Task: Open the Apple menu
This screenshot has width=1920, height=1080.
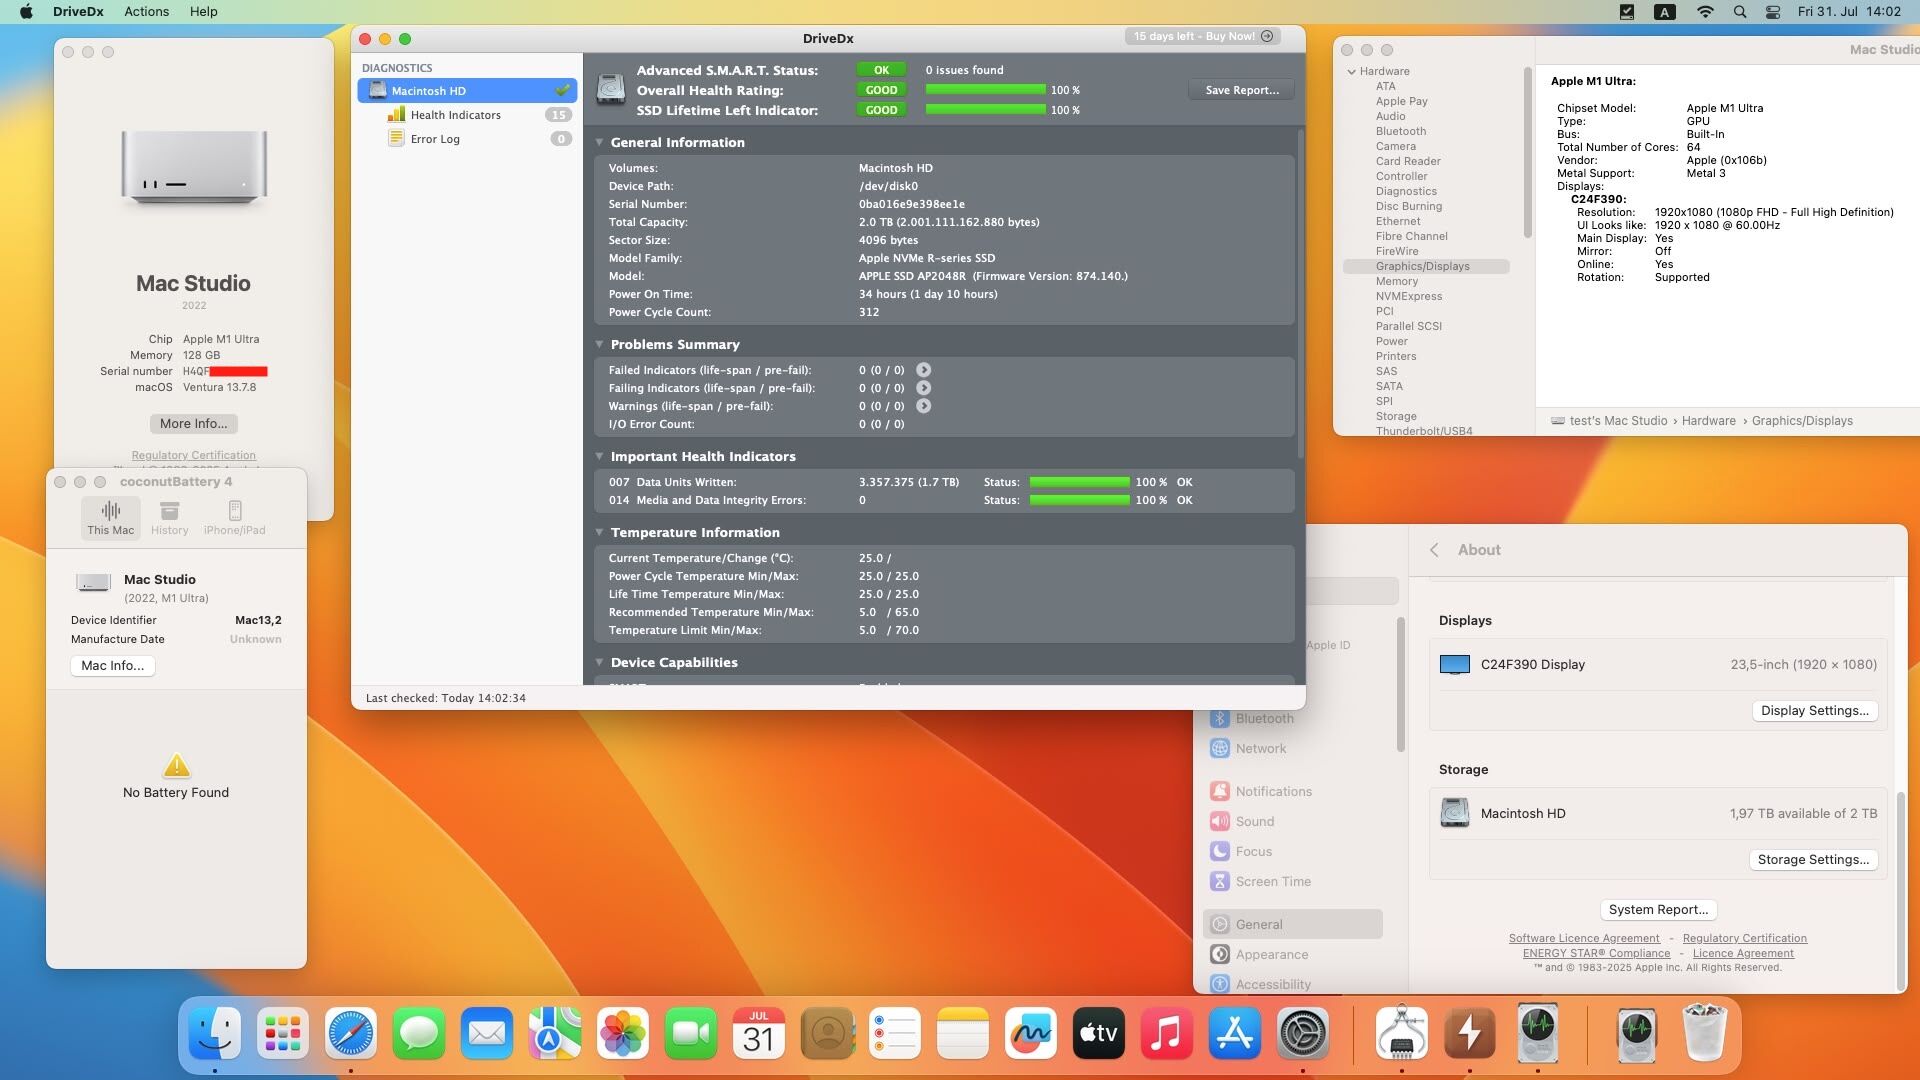Action: (x=26, y=12)
